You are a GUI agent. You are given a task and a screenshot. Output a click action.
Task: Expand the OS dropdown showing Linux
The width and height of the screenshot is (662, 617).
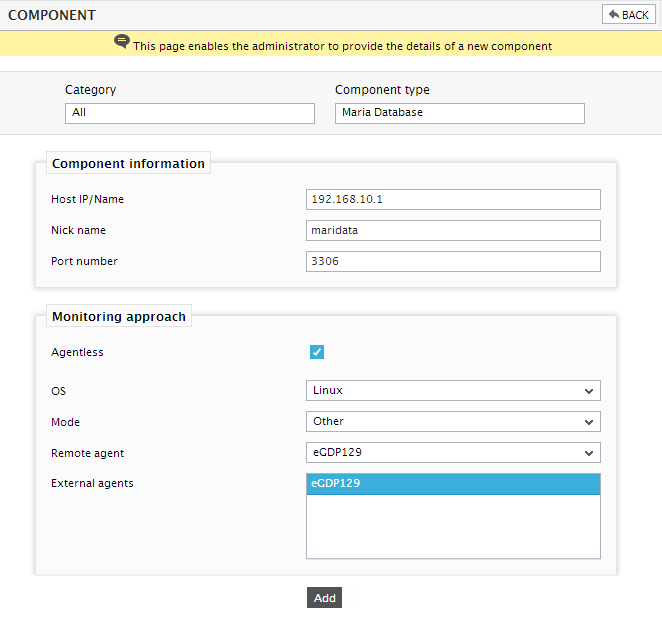pyautogui.click(x=453, y=391)
